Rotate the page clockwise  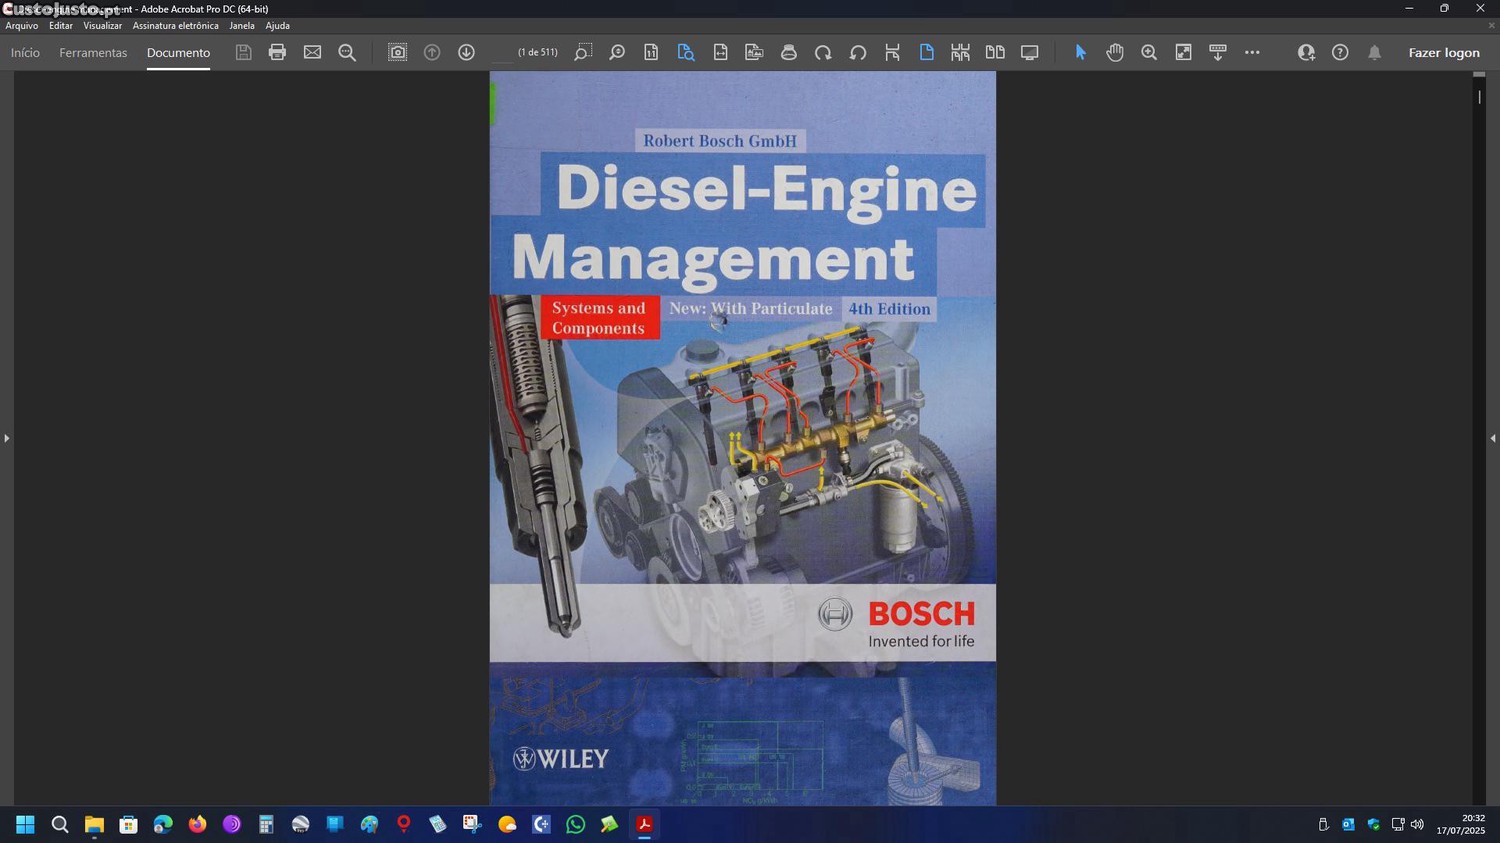pos(823,52)
